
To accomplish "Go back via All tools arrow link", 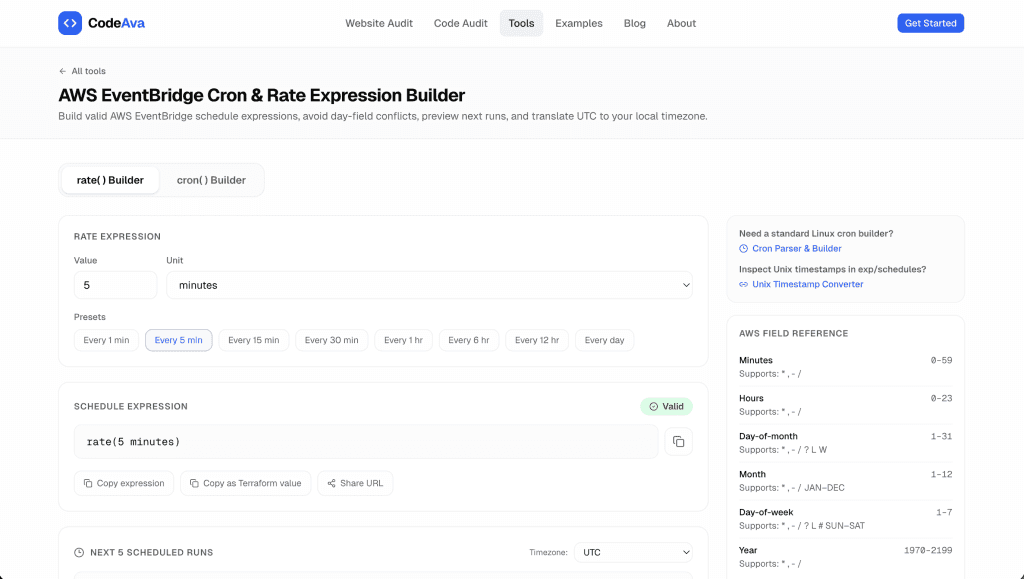I will 82,71.
